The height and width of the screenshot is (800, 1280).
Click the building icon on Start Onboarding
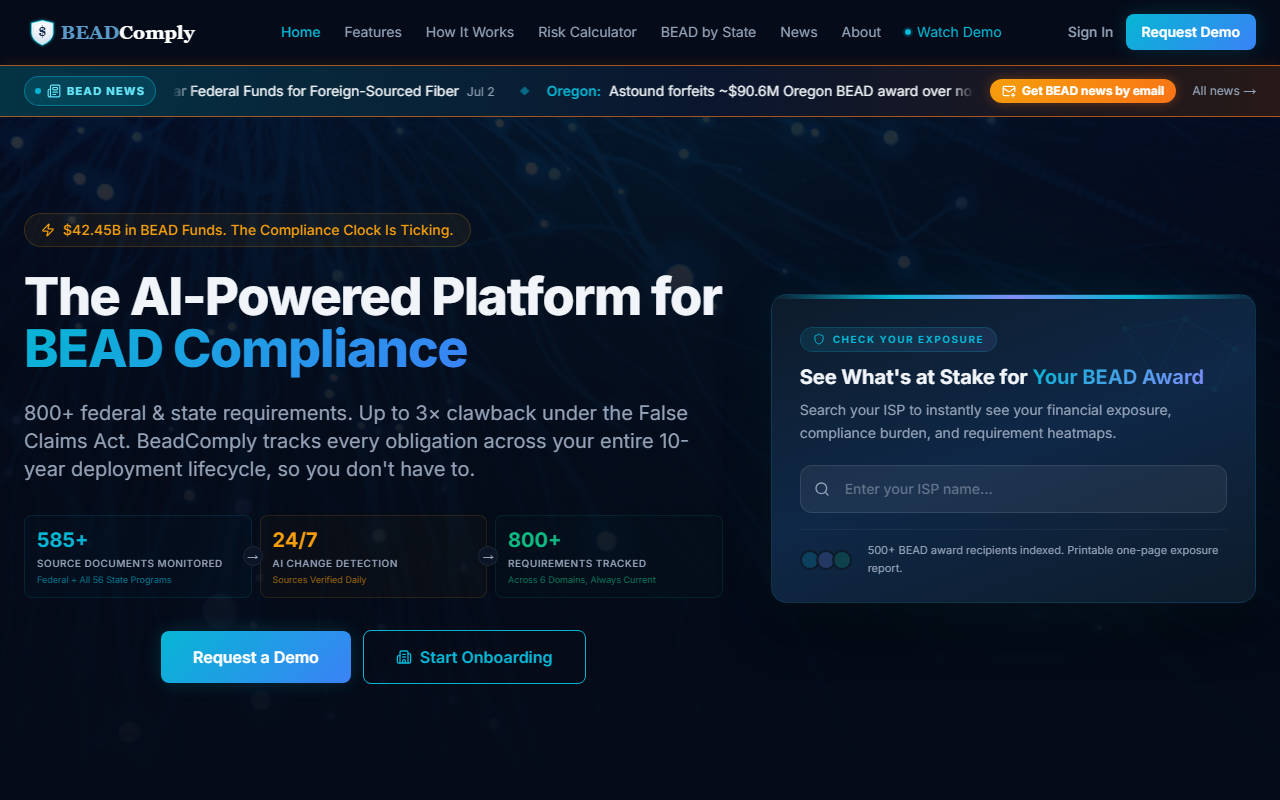pos(404,657)
